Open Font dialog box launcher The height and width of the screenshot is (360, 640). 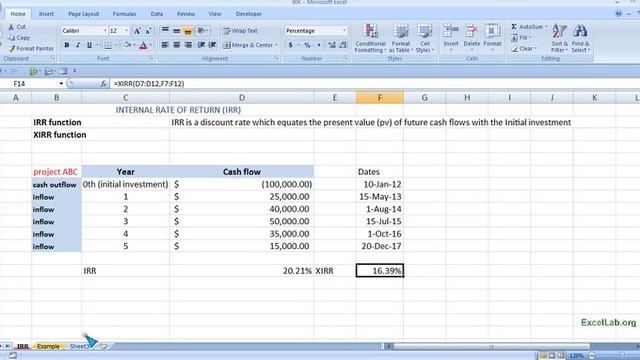(151, 59)
